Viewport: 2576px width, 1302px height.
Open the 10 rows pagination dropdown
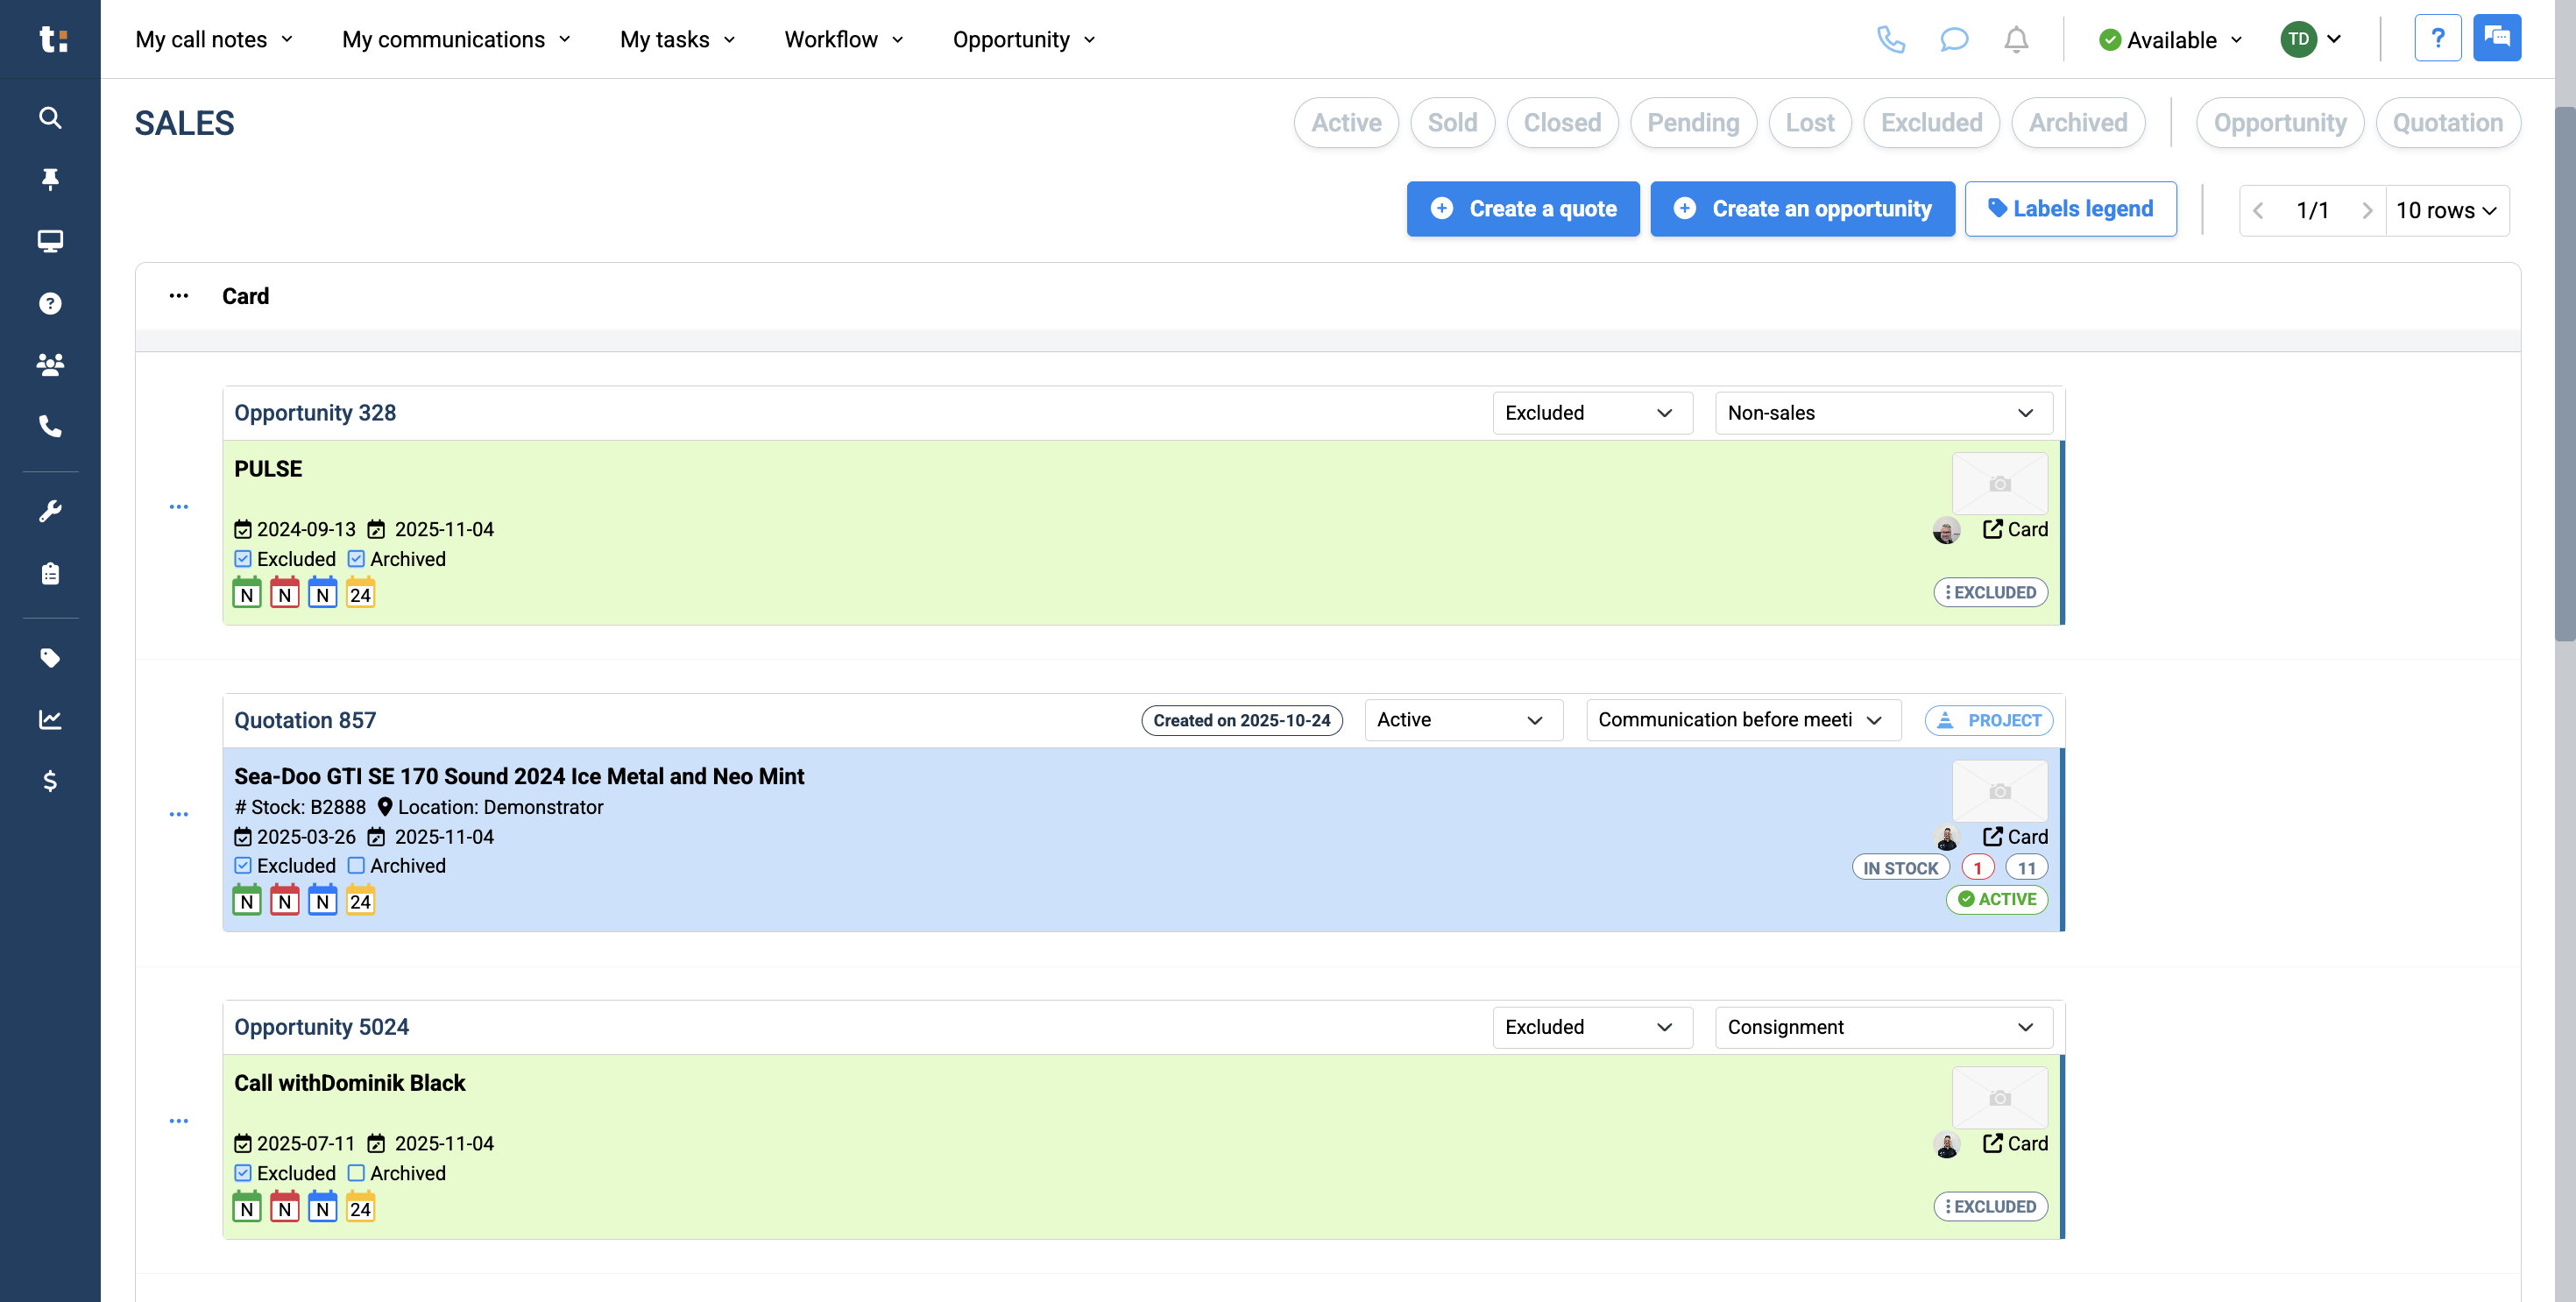[2445, 210]
